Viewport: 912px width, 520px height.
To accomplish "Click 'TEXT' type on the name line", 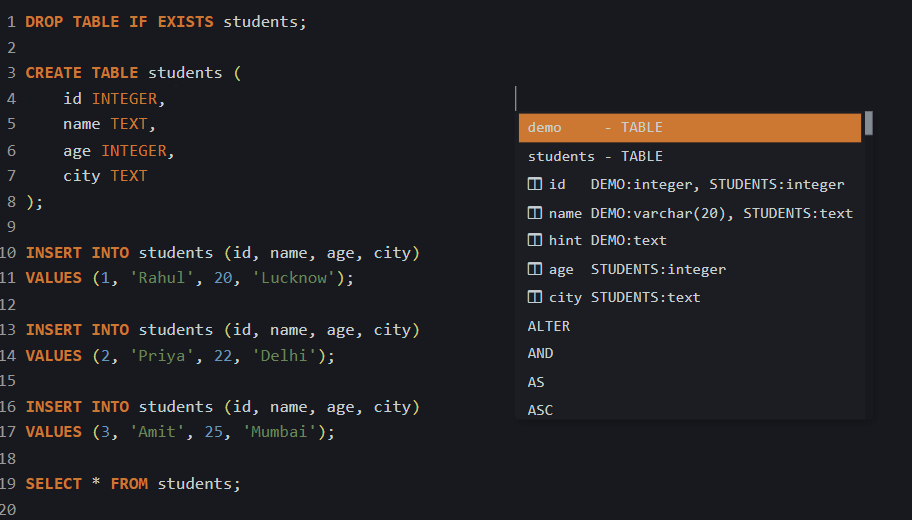I will tap(129, 124).
